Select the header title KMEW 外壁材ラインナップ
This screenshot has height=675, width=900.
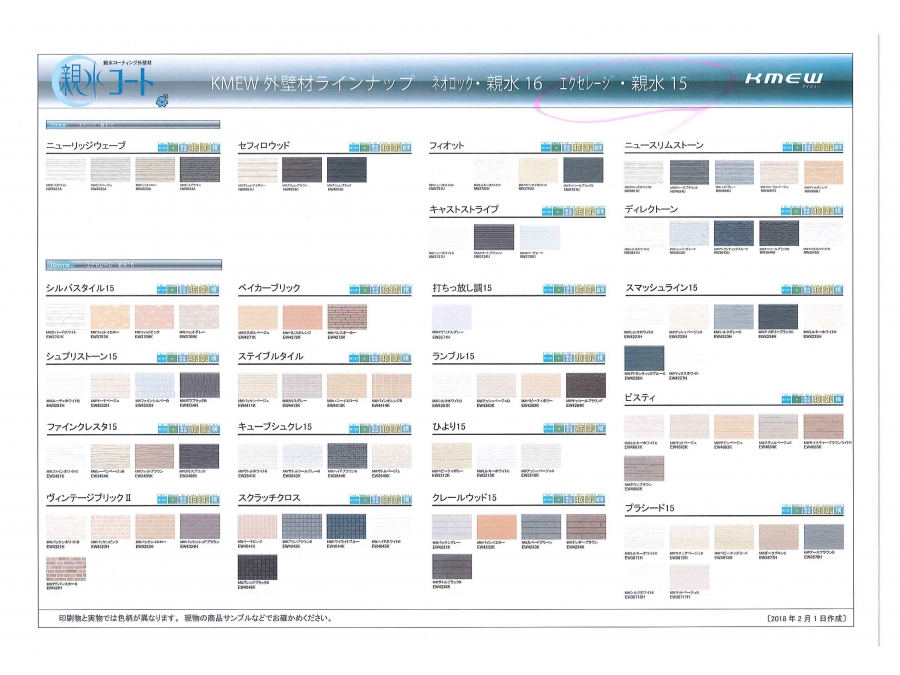(x=312, y=84)
